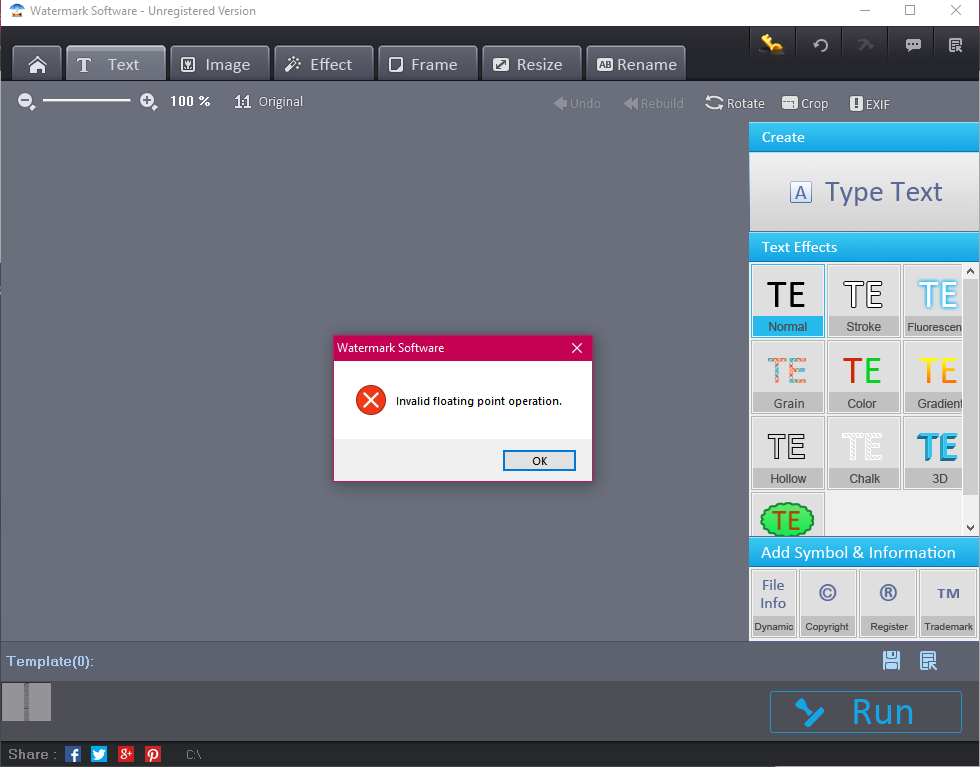This screenshot has width=980, height=767.
Task: Click the Add Symbol & Information header
Action: (864, 553)
